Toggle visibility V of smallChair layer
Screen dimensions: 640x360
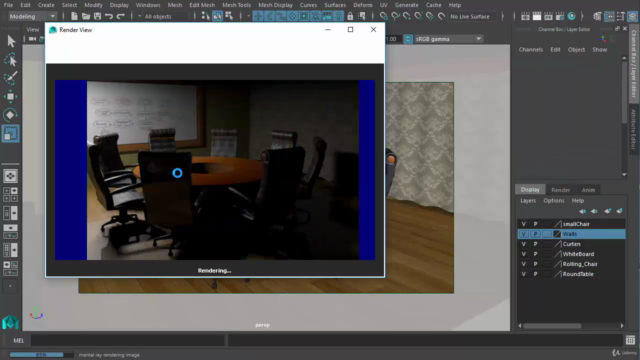(523, 224)
